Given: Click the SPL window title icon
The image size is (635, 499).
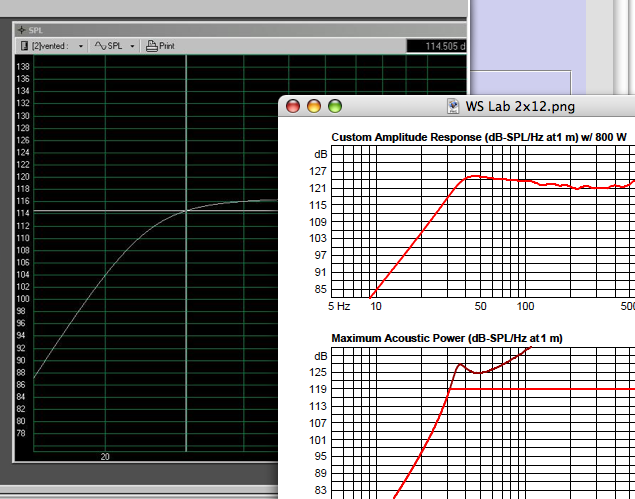Looking at the screenshot, I should tap(22, 30).
